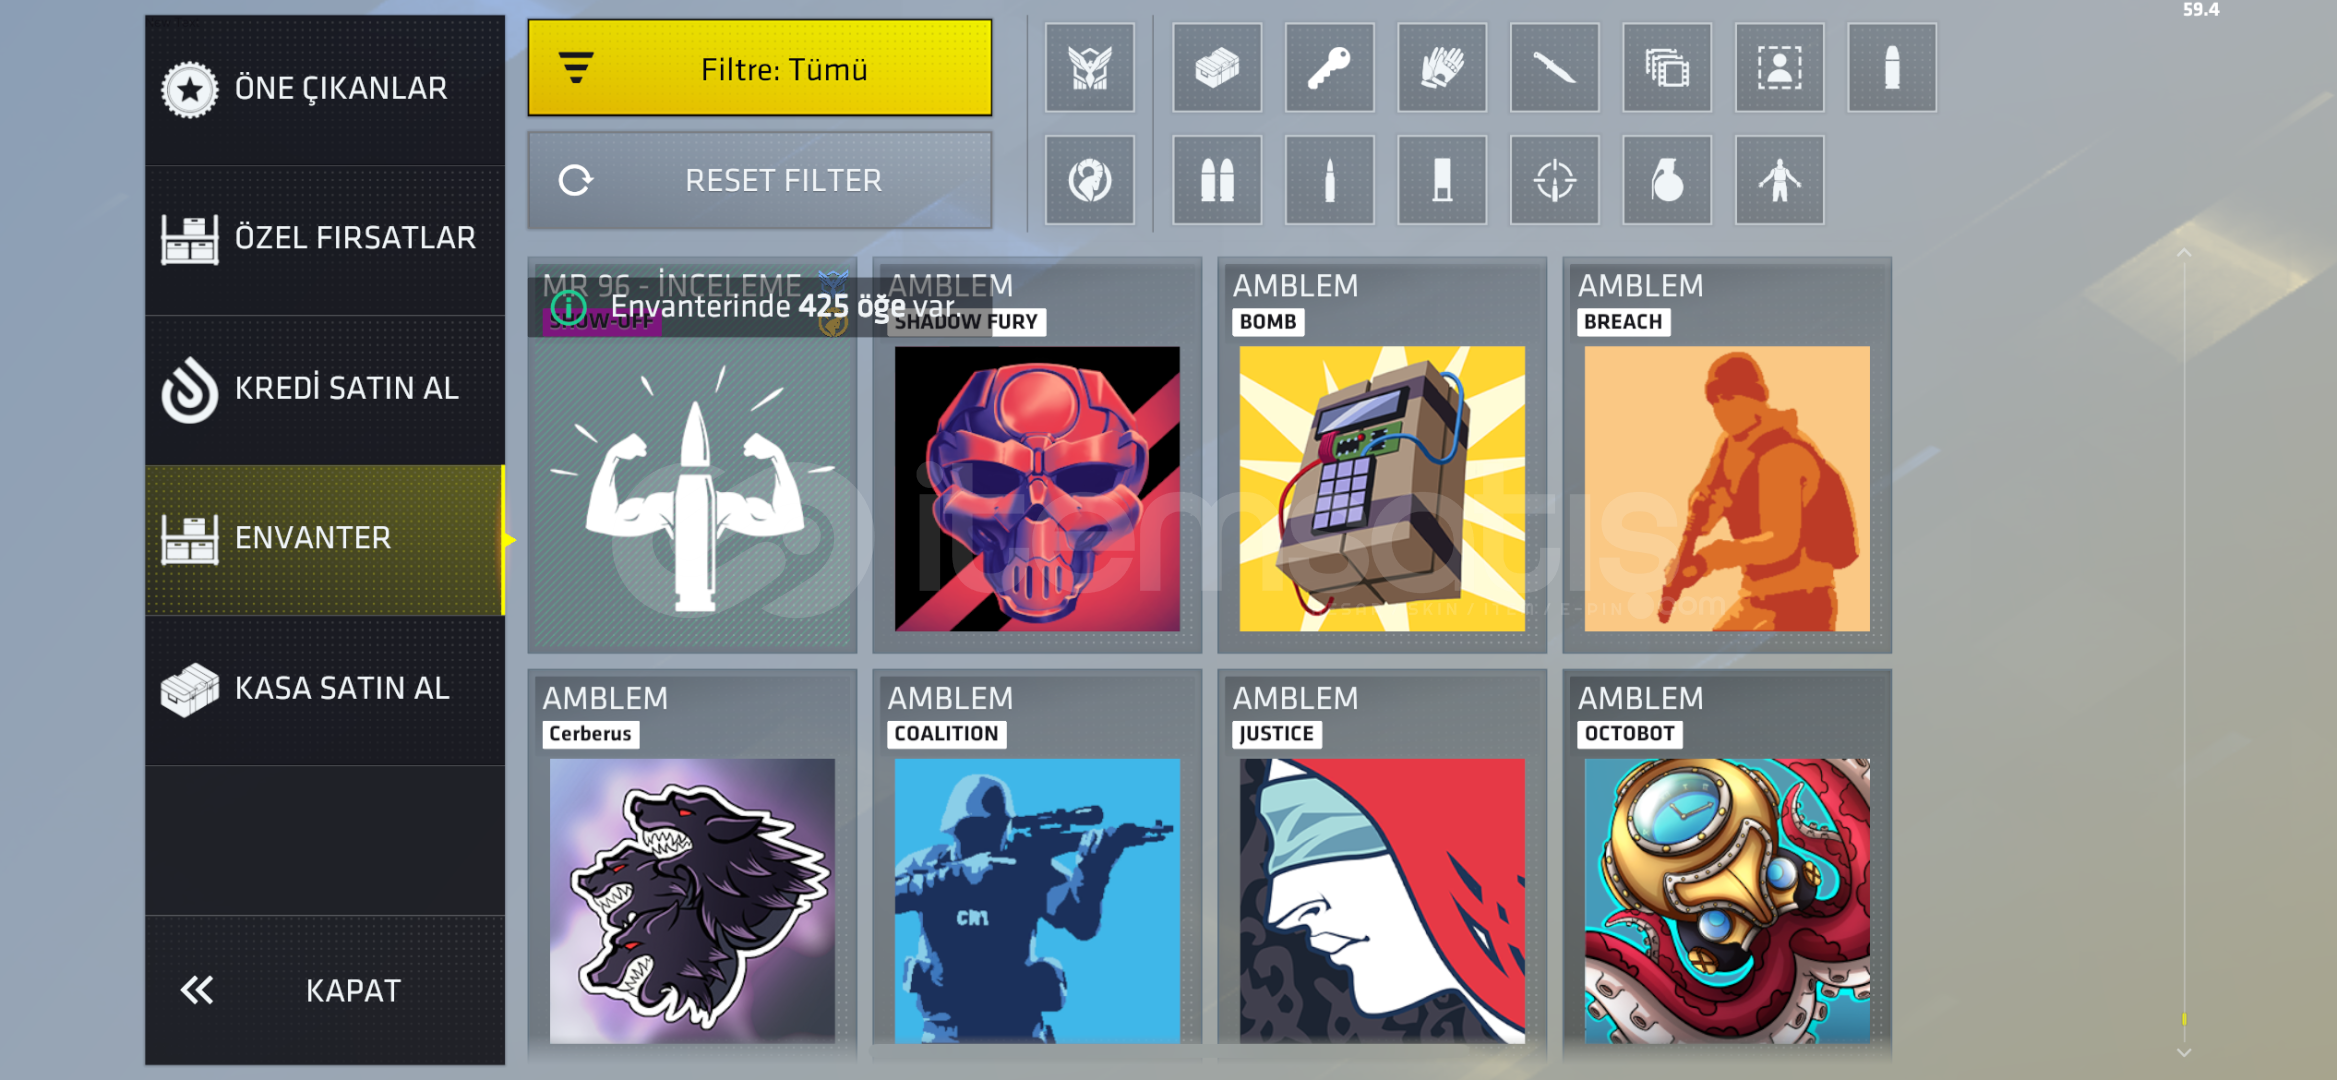Select the crosshair filter icon
The height and width of the screenshot is (1080, 2337).
[x=1554, y=180]
